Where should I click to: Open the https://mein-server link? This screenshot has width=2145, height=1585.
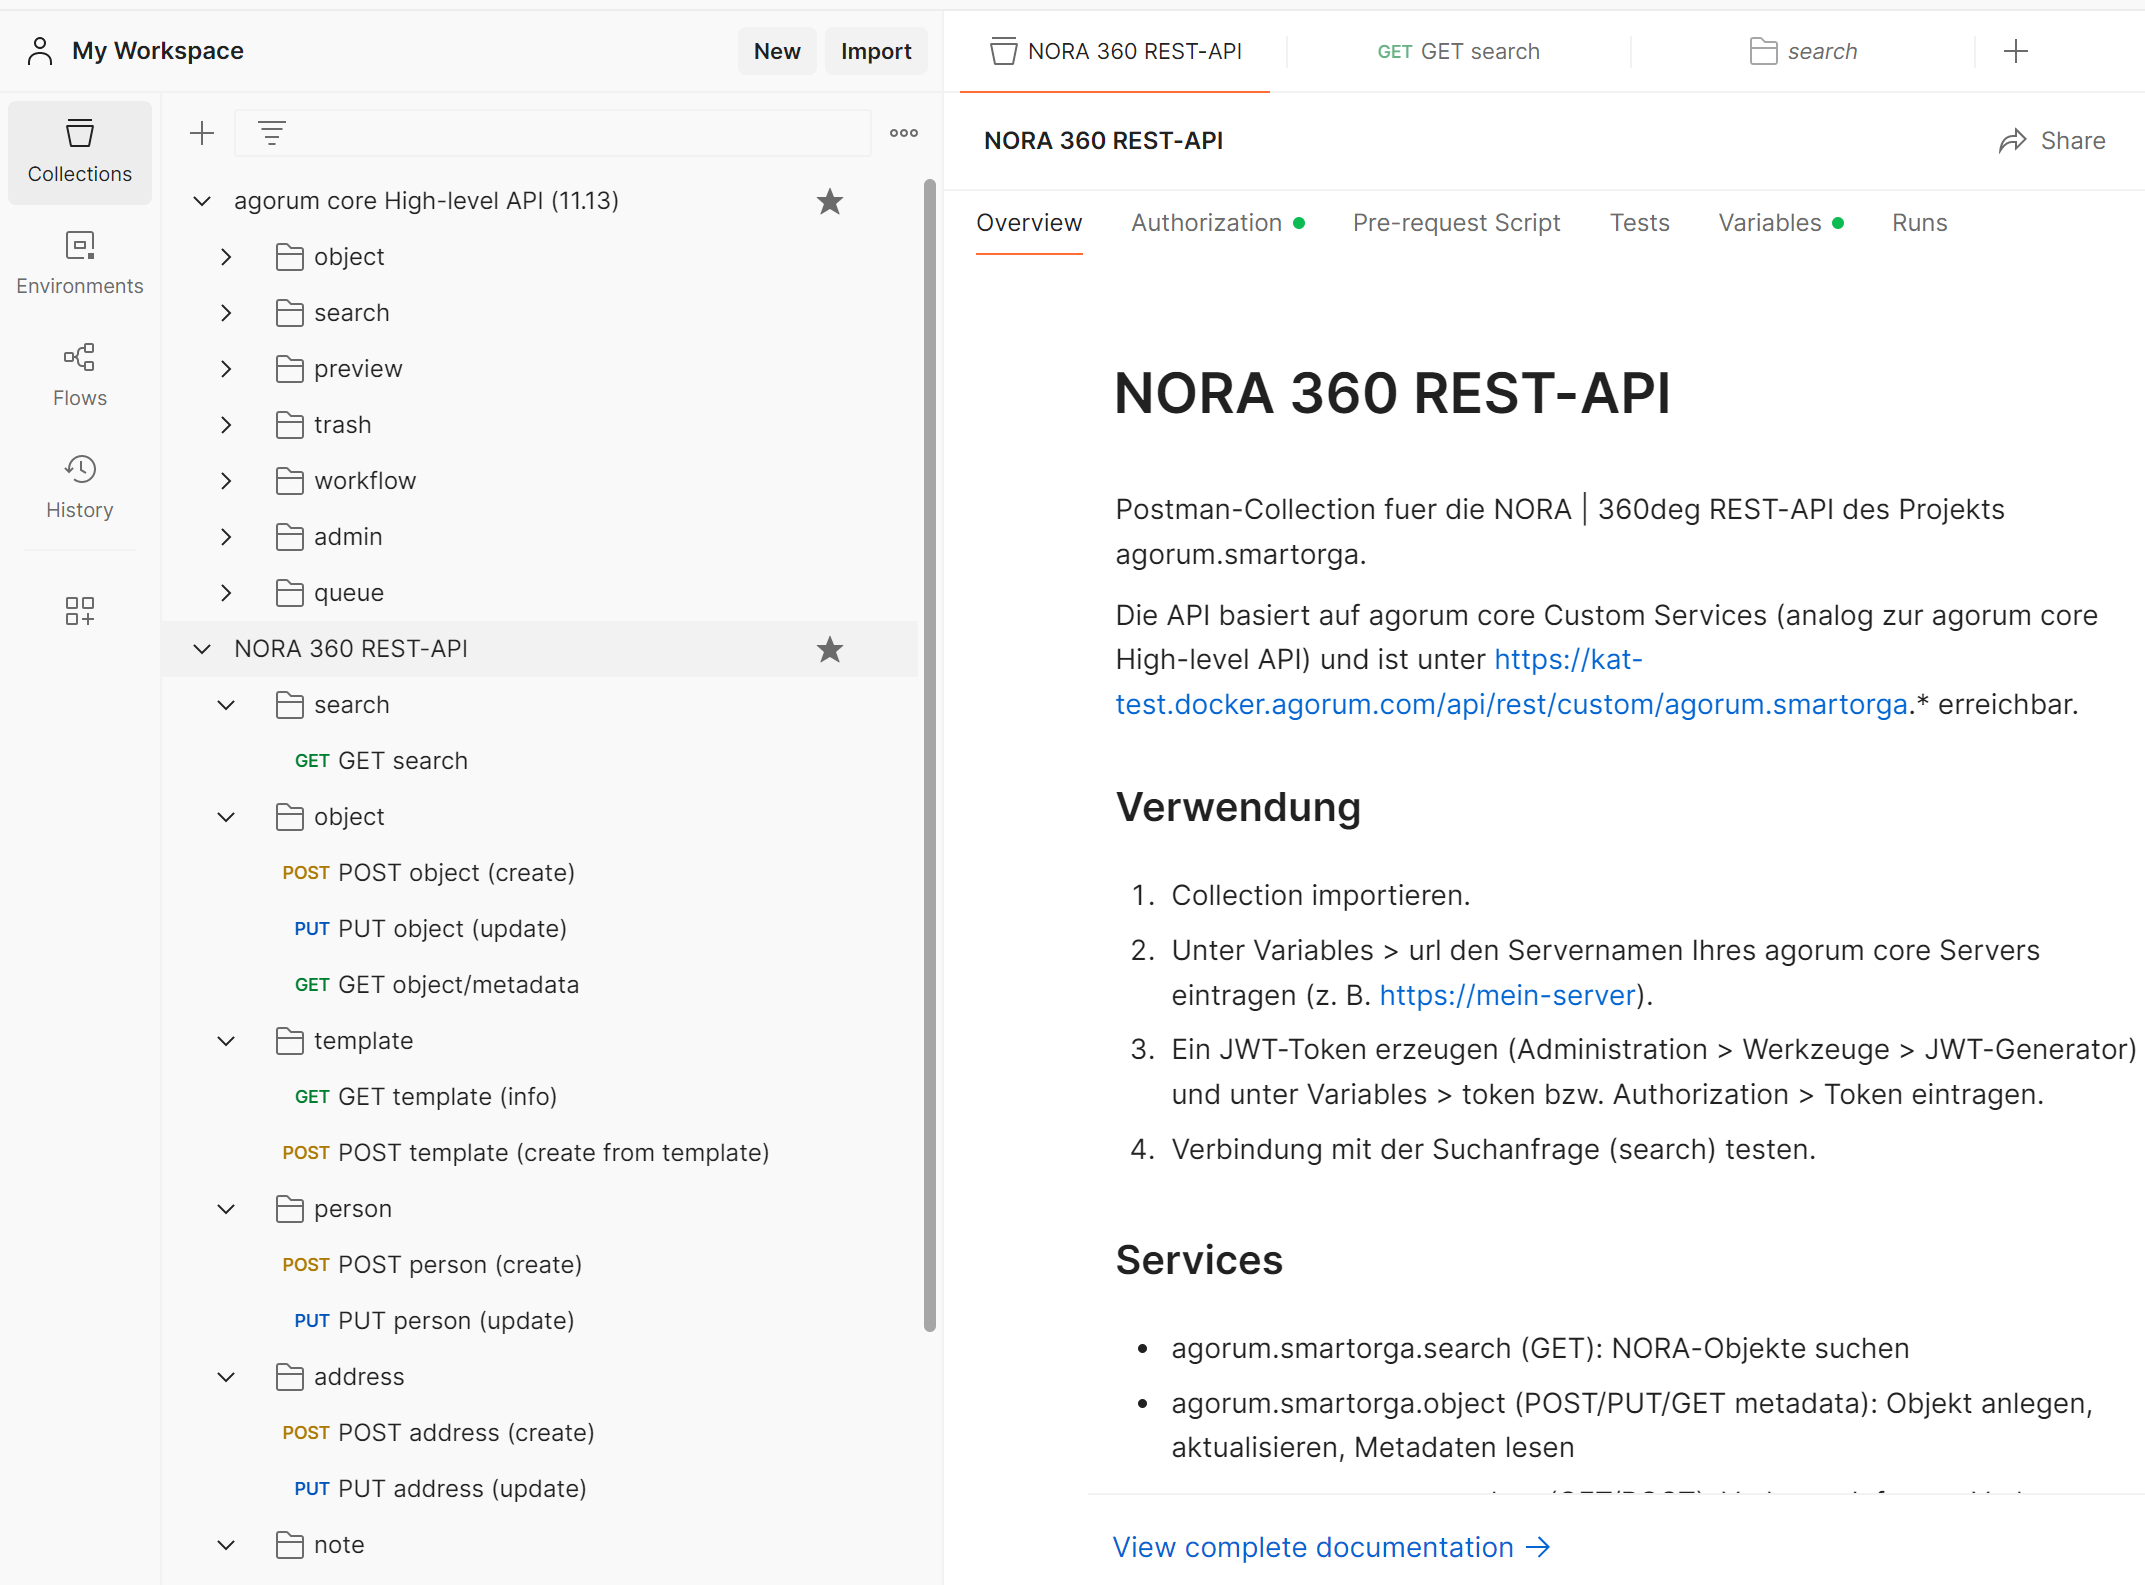(1507, 995)
